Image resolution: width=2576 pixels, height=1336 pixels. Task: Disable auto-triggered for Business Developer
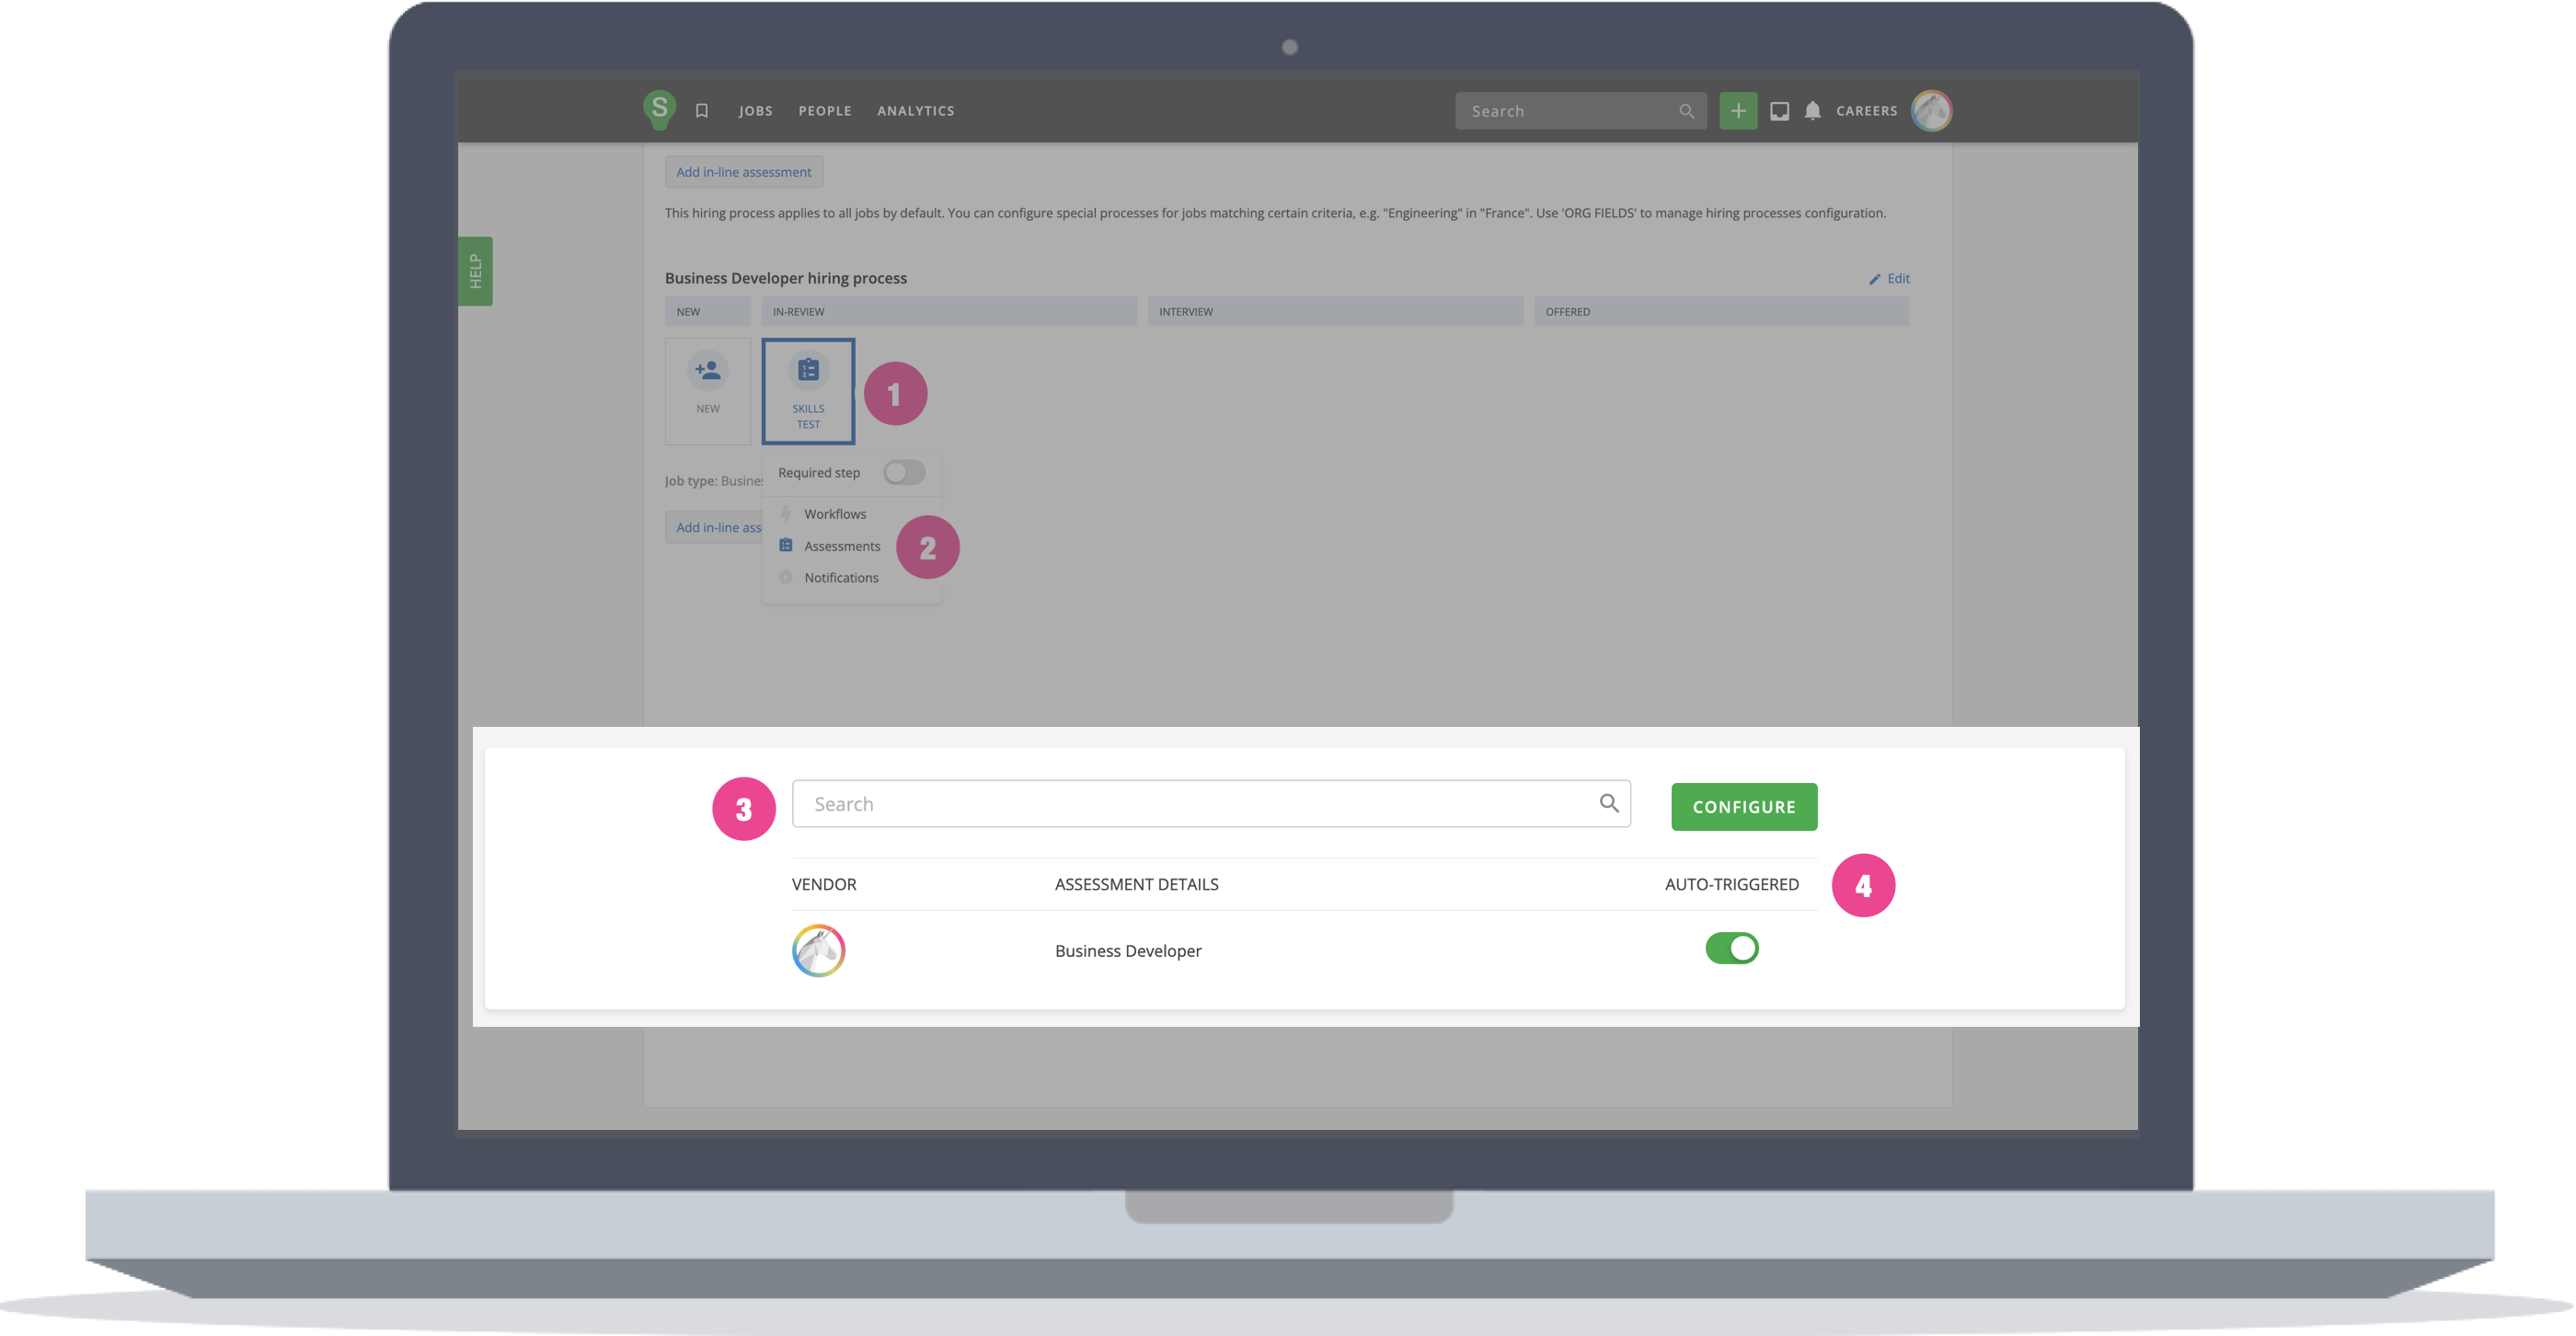click(x=1732, y=948)
